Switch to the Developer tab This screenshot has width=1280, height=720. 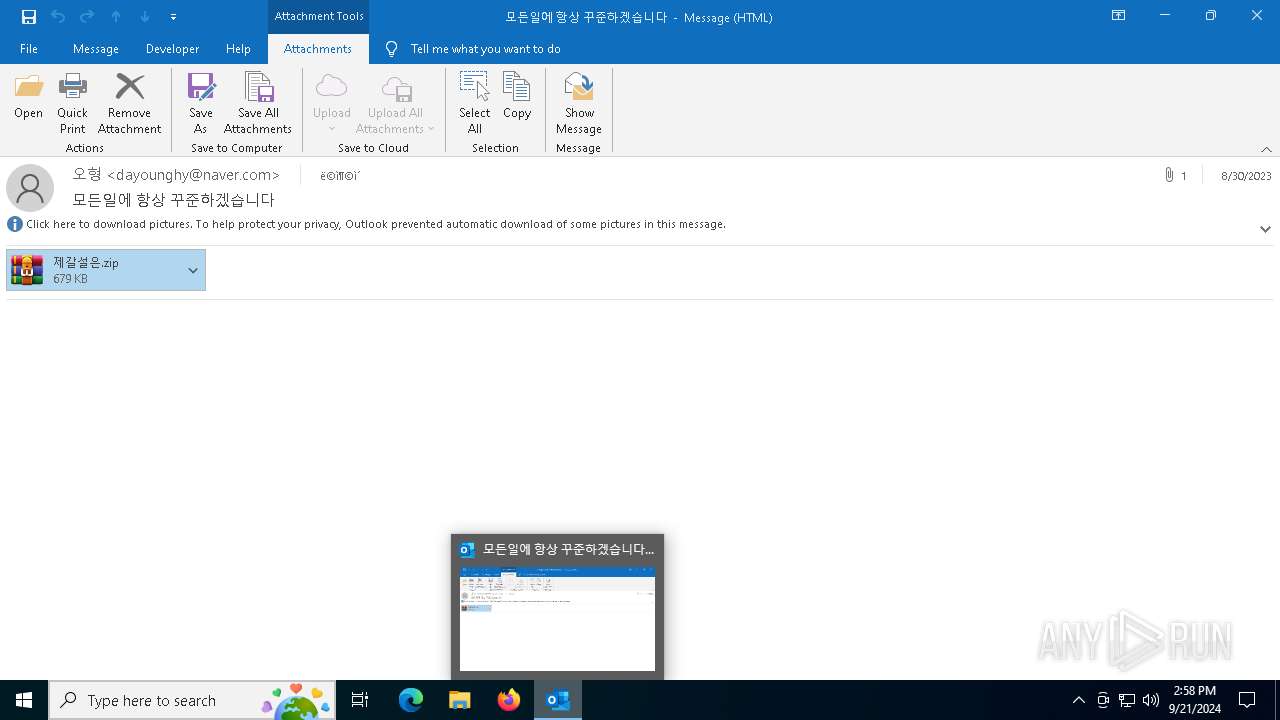click(x=172, y=48)
